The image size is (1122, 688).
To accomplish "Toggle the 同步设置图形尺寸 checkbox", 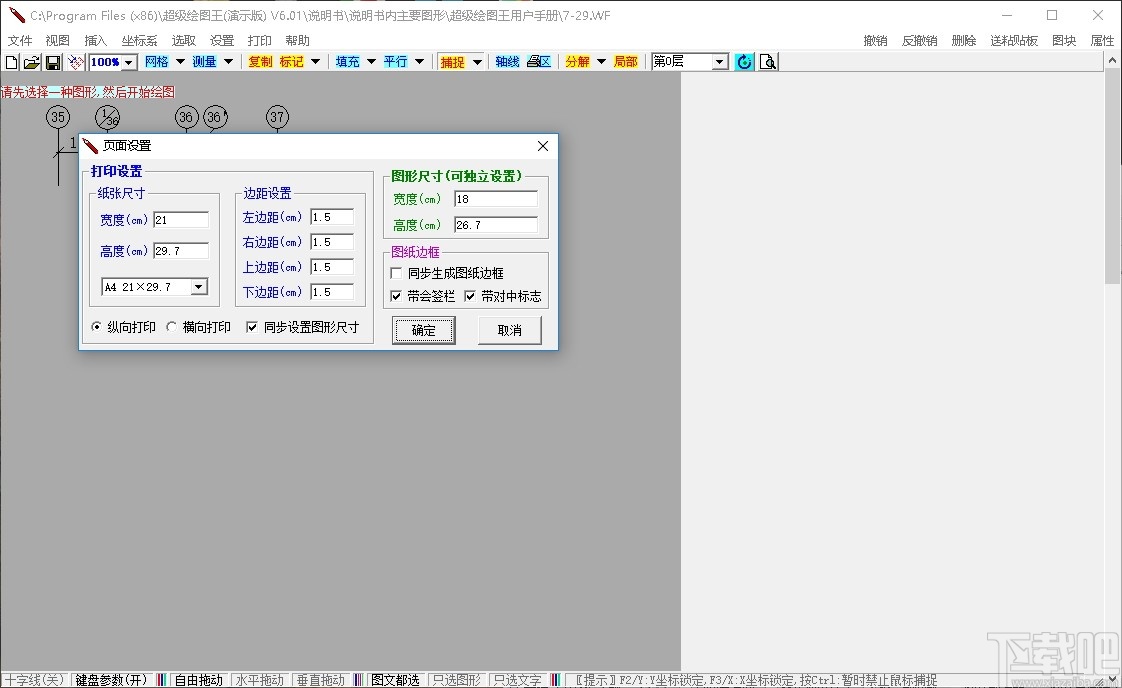I will pyautogui.click(x=251, y=327).
